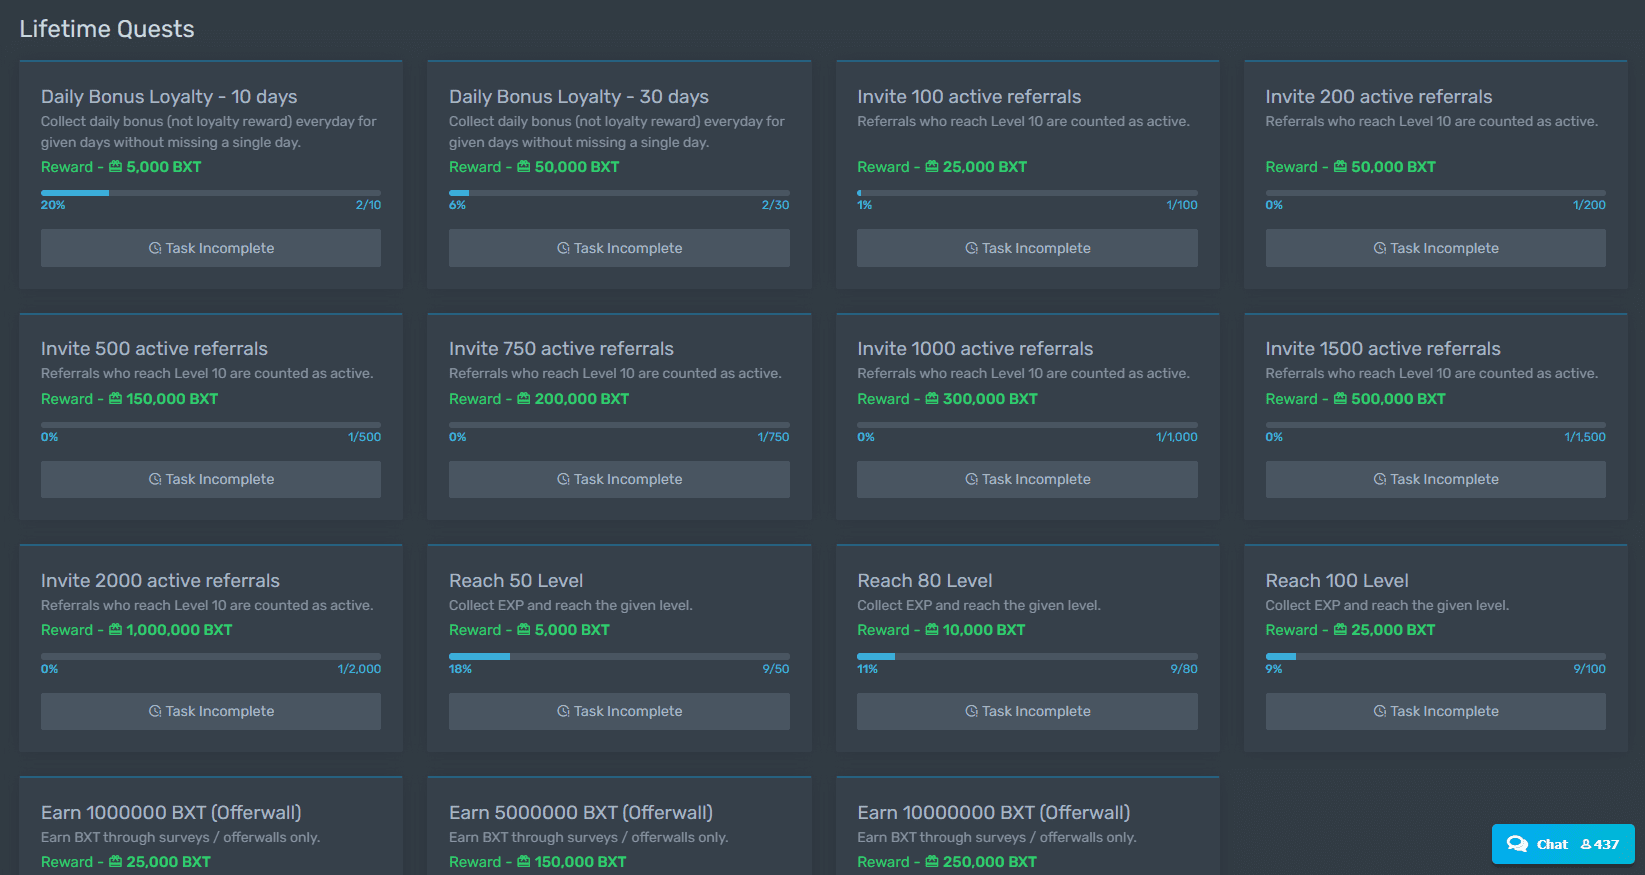Click the title Invite 500 active referrals
The height and width of the screenshot is (875, 1645).
coord(154,349)
